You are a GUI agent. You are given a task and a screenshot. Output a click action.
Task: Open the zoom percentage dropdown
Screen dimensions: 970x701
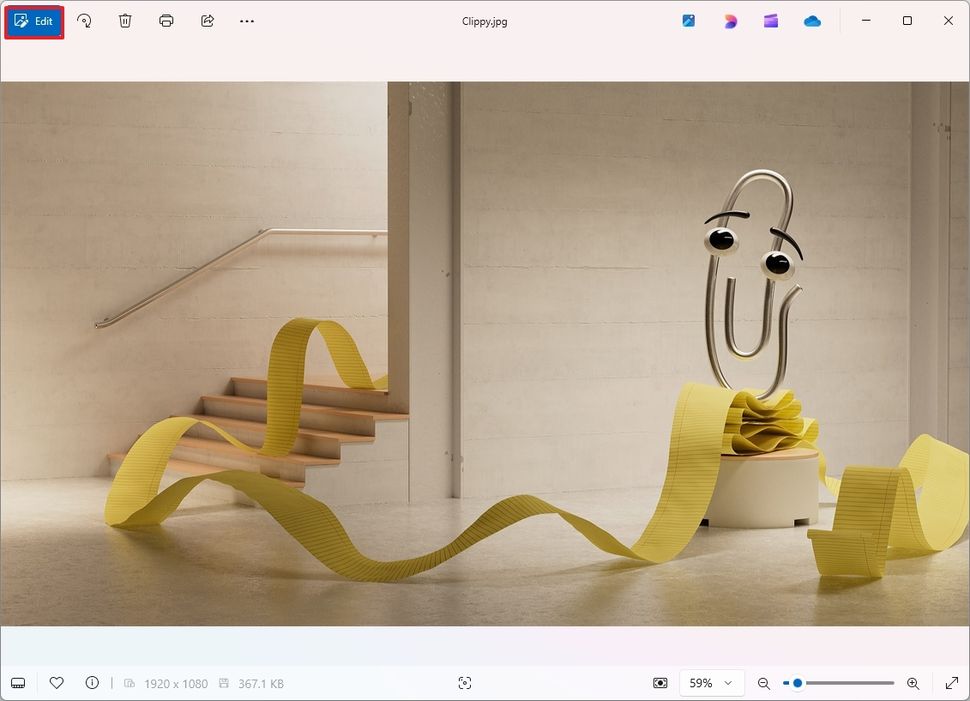711,683
